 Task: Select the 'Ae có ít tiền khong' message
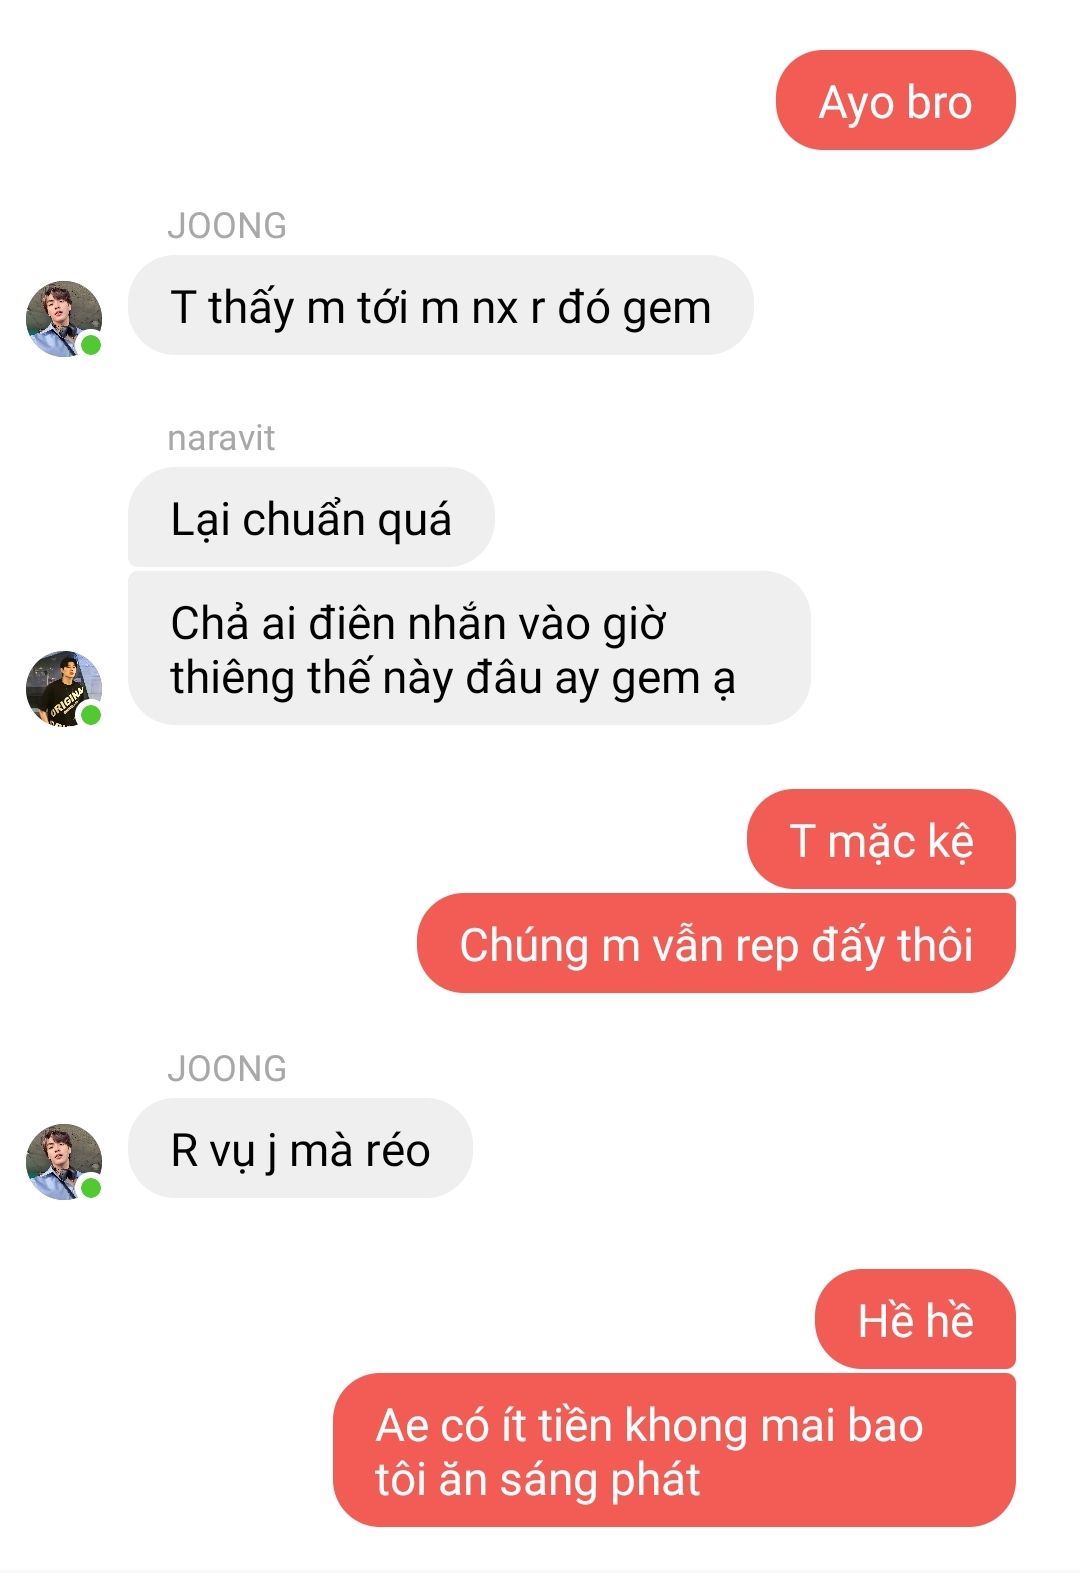coord(674,1451)
